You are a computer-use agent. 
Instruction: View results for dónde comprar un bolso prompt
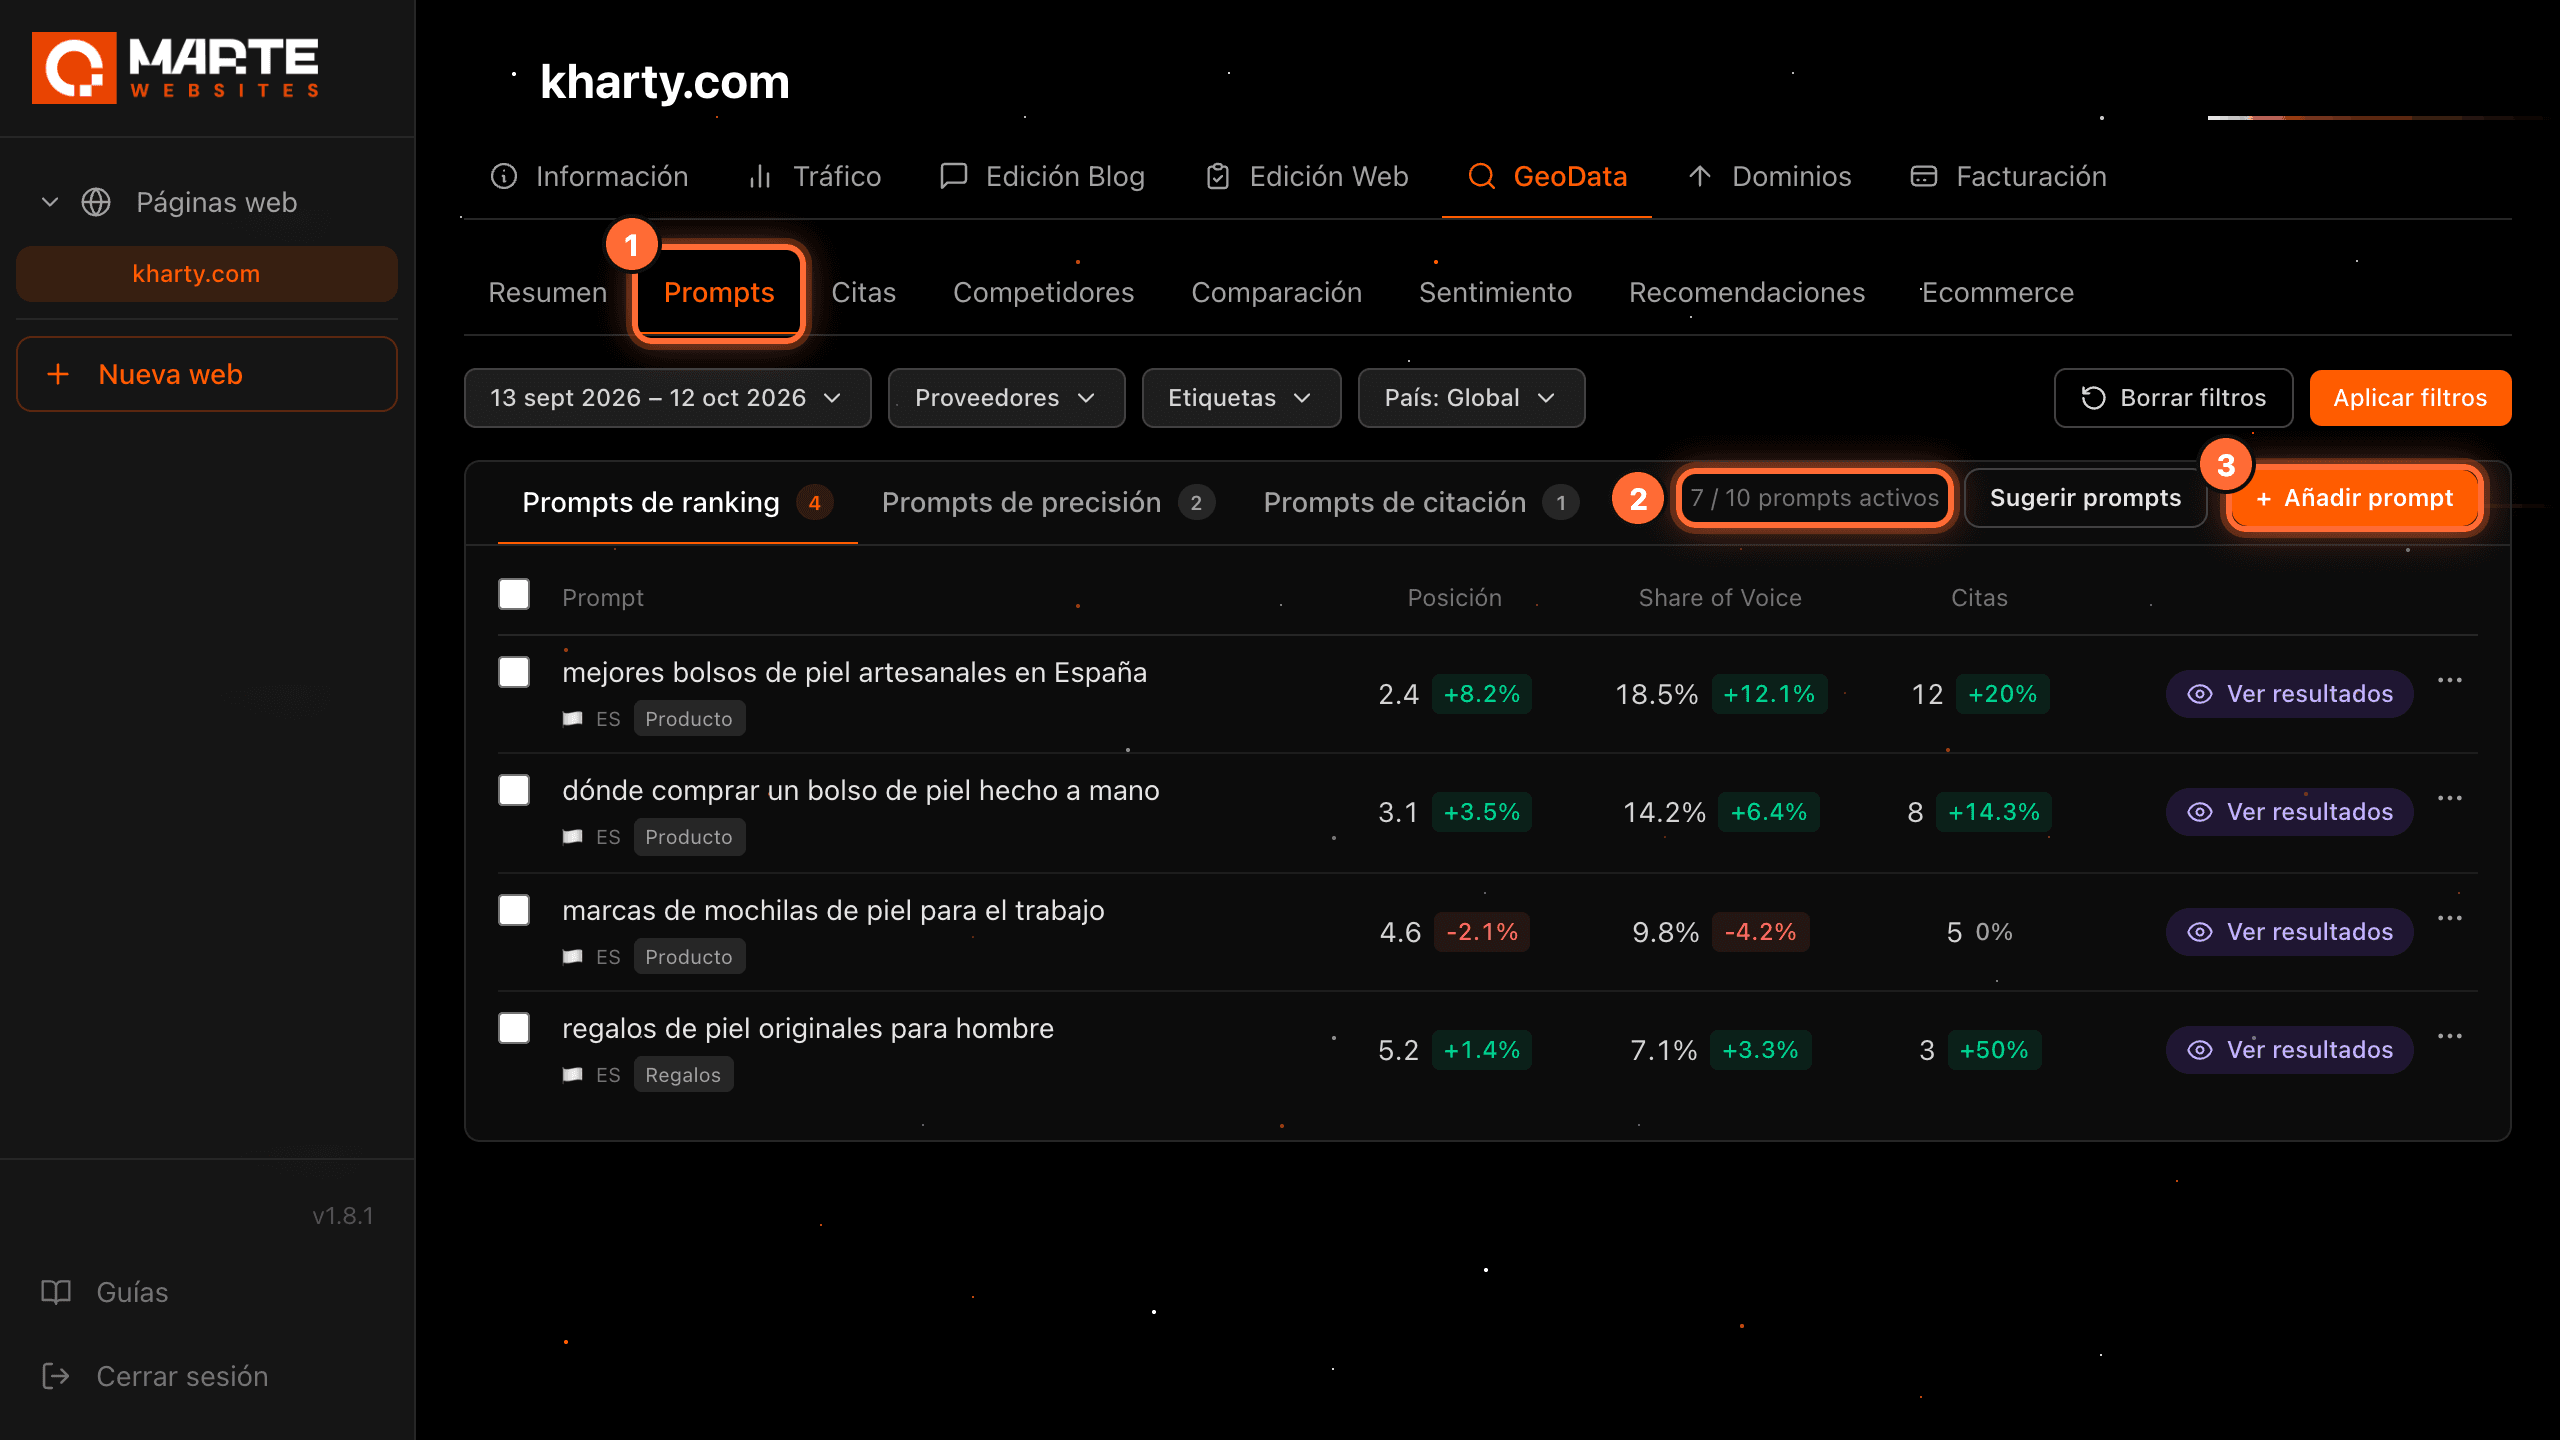click(x=2290, y=812)
